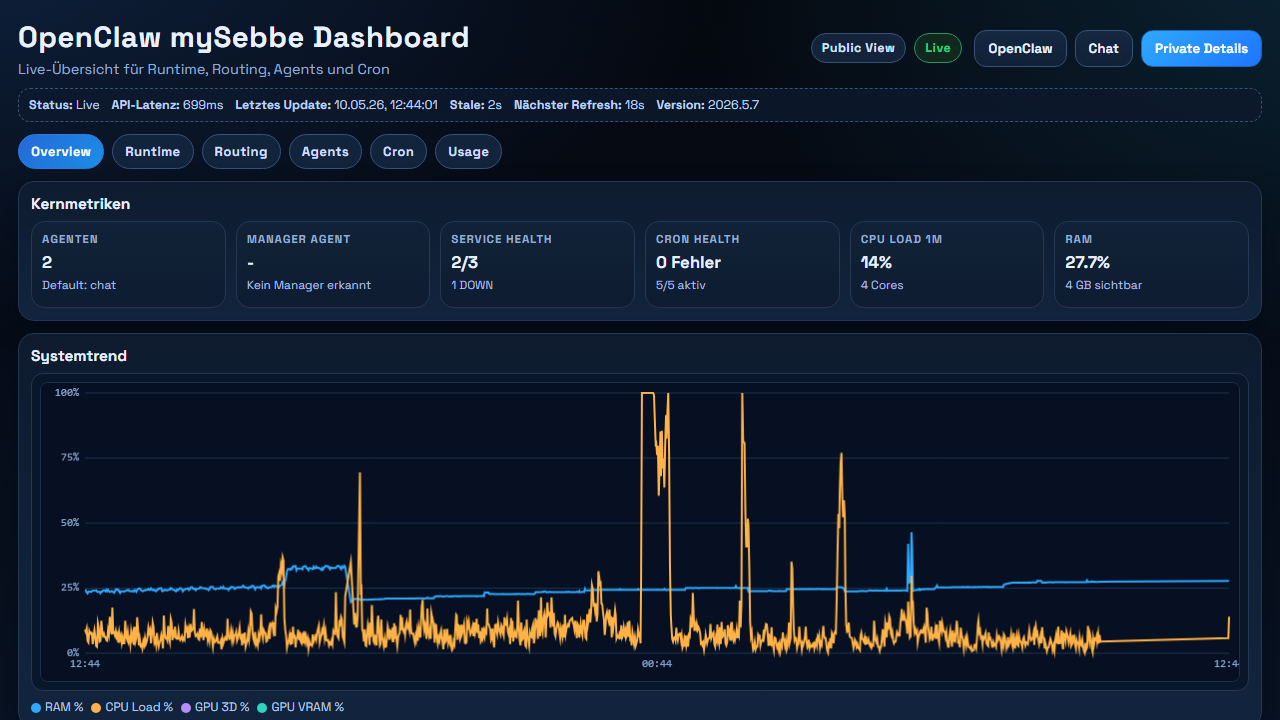Click 'Kein Manager erkannt' text
1280x720 pixels.
tap(309, 285)
